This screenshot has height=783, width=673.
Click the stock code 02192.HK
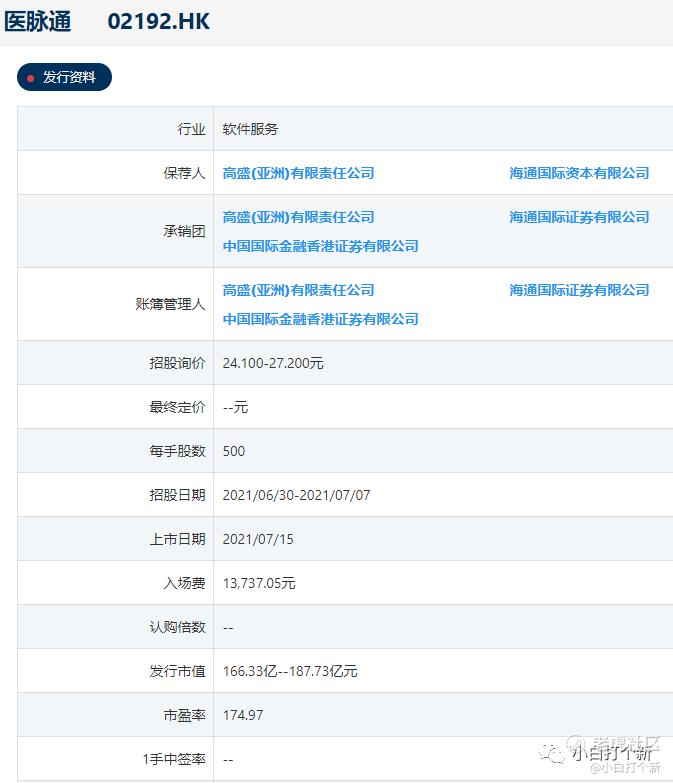[159, 21]
